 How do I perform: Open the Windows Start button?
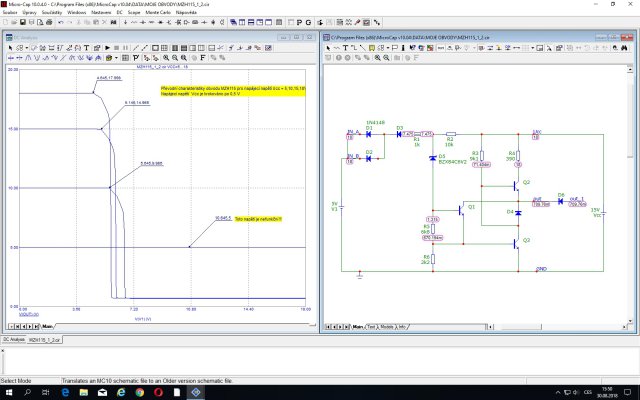coord(8,393)
